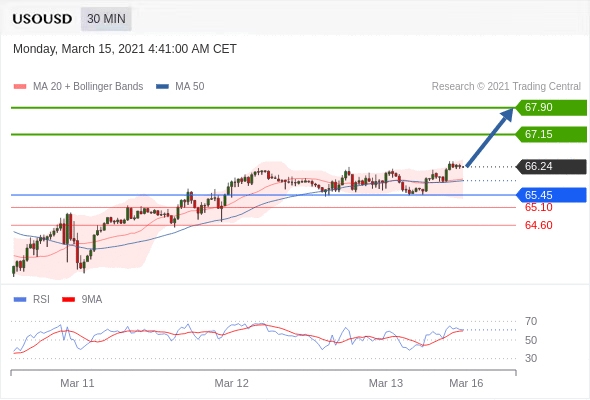Click the 67.15 green resistance tag
The image size is (590, 400).
click(550, 134)
